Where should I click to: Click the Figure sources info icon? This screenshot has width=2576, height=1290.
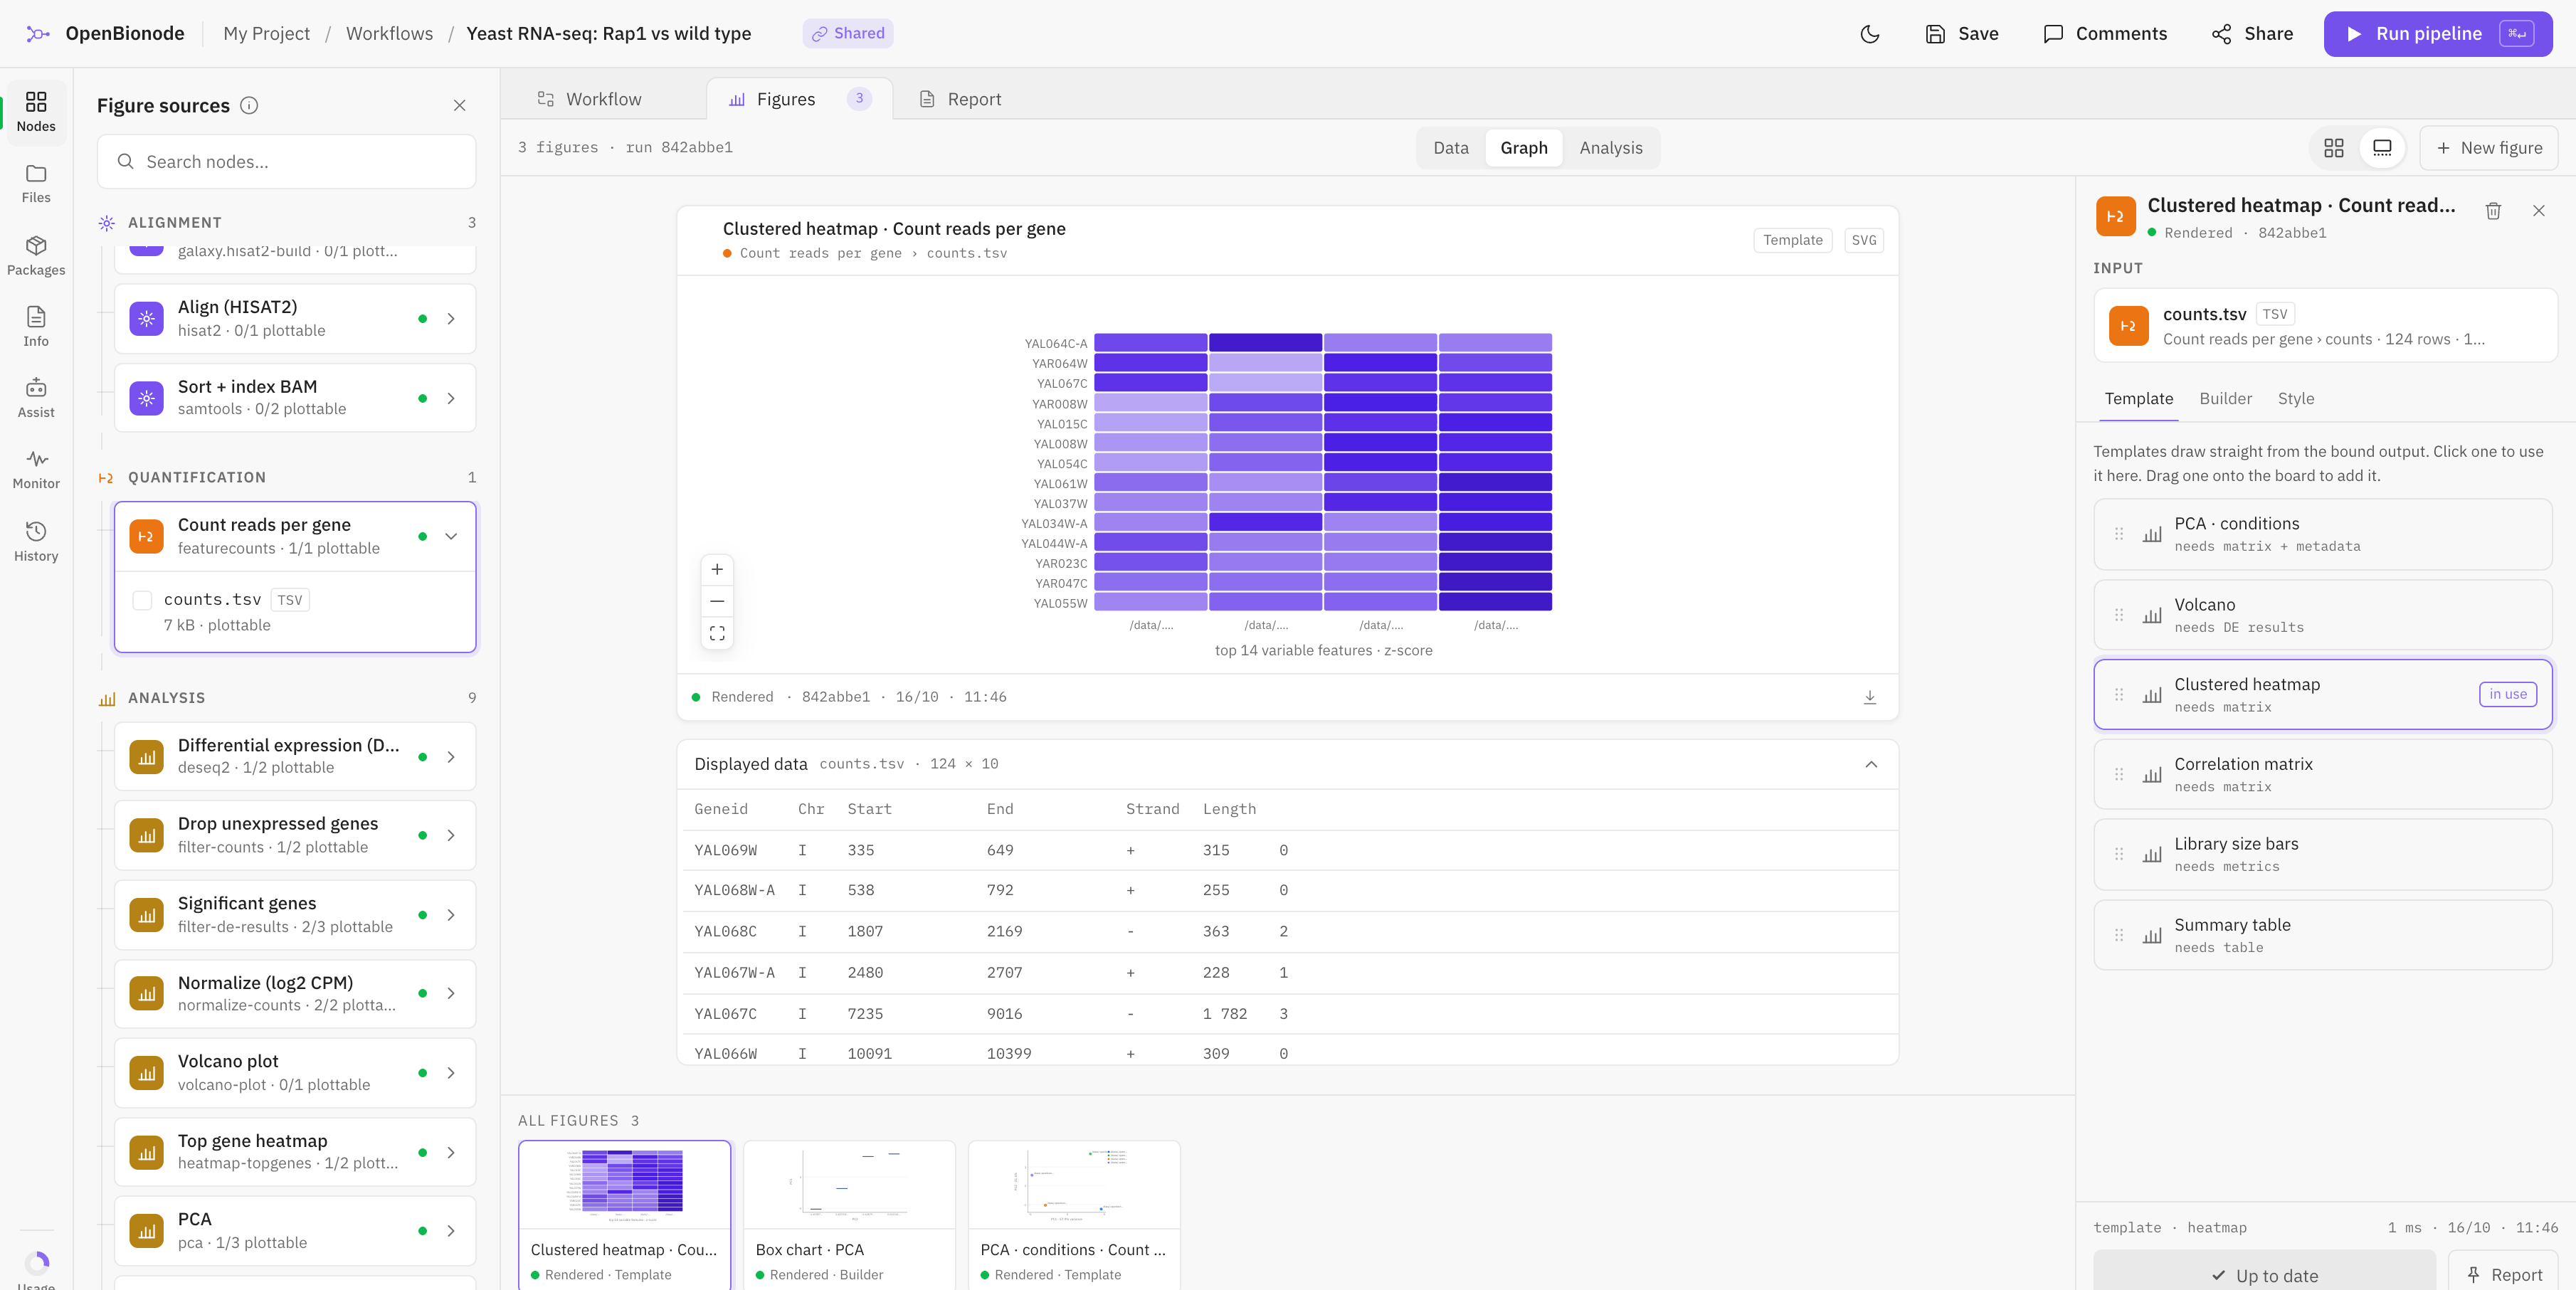coord(249,105)
